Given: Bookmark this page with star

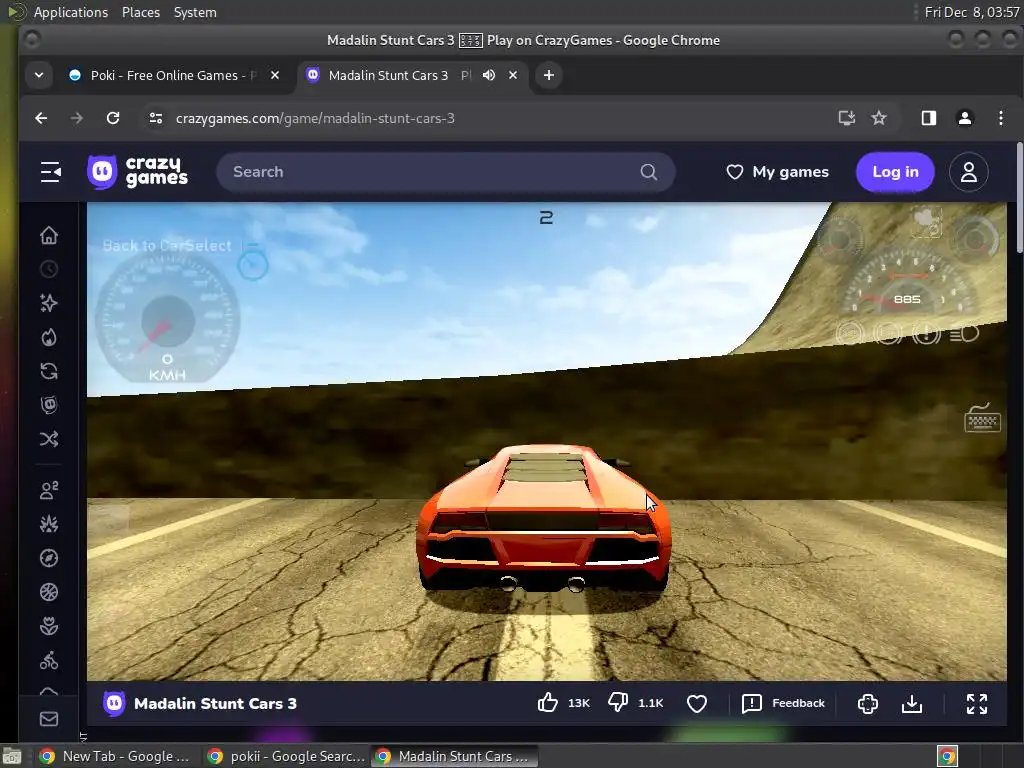Looking at the screenshot, I should 879,118.
